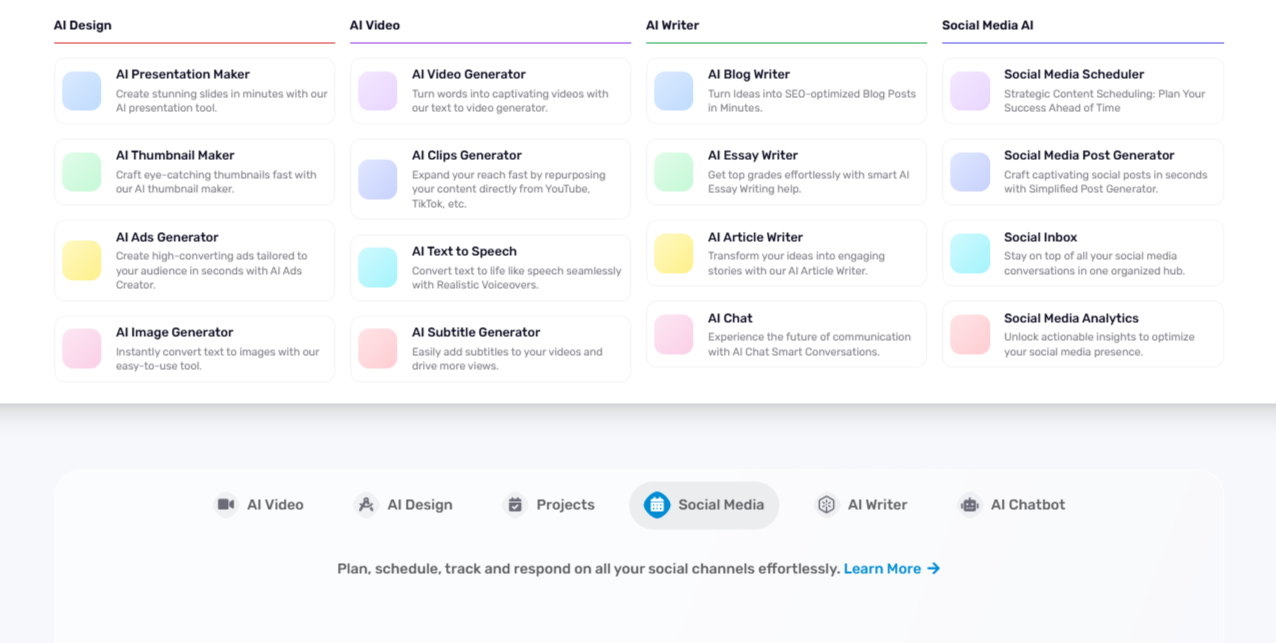Click the AI Thumbnail Maker green icon

(82, 172)
